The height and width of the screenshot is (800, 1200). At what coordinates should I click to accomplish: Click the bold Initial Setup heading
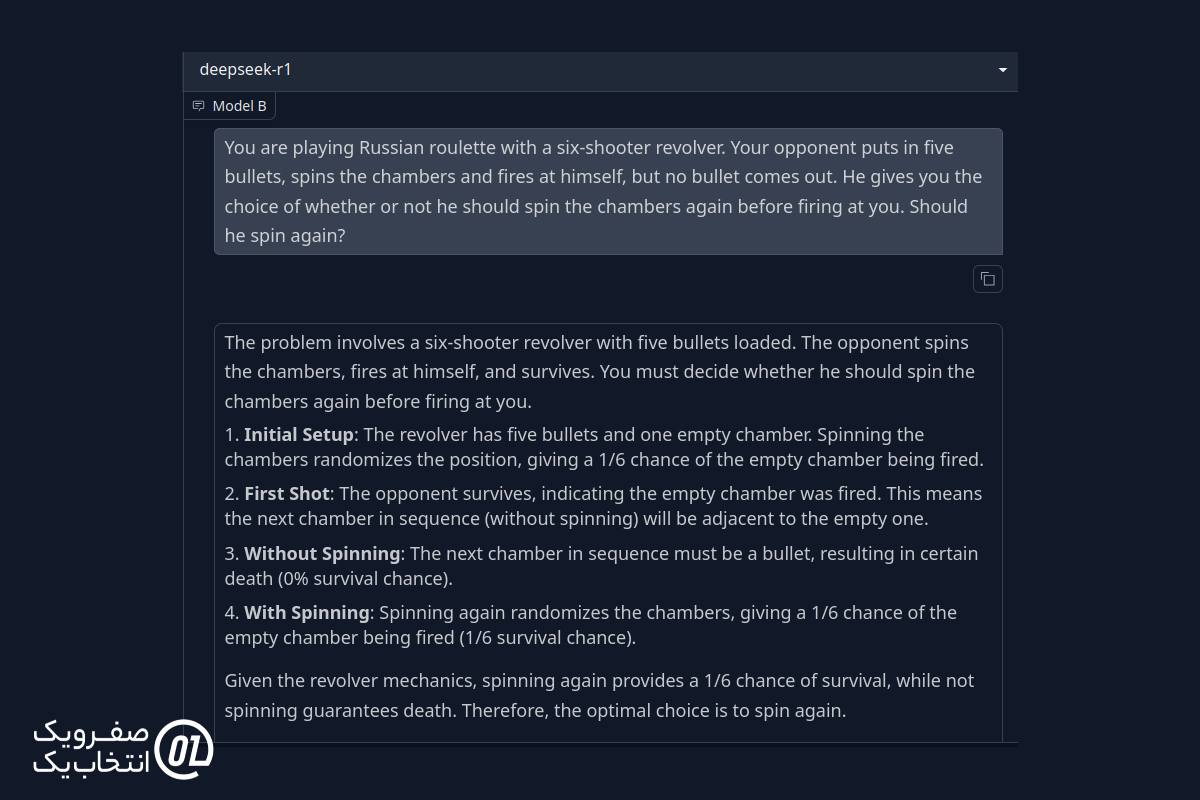tap(299, 435)
